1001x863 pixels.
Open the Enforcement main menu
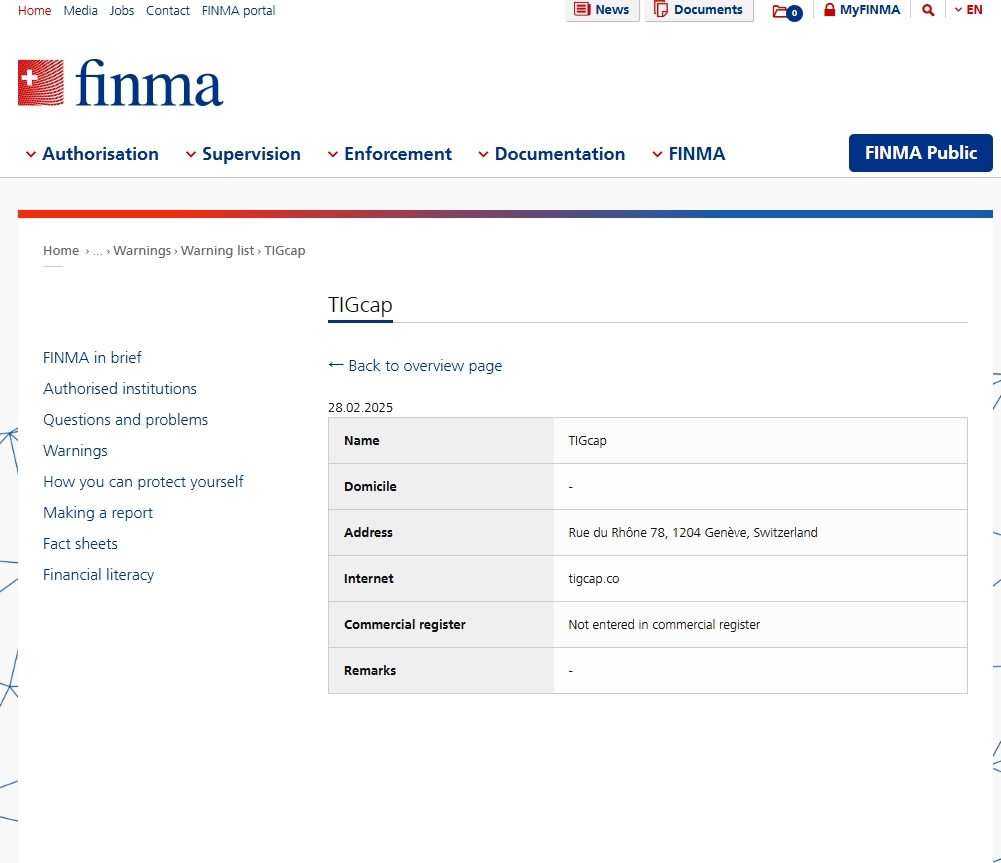coord(398,154)
